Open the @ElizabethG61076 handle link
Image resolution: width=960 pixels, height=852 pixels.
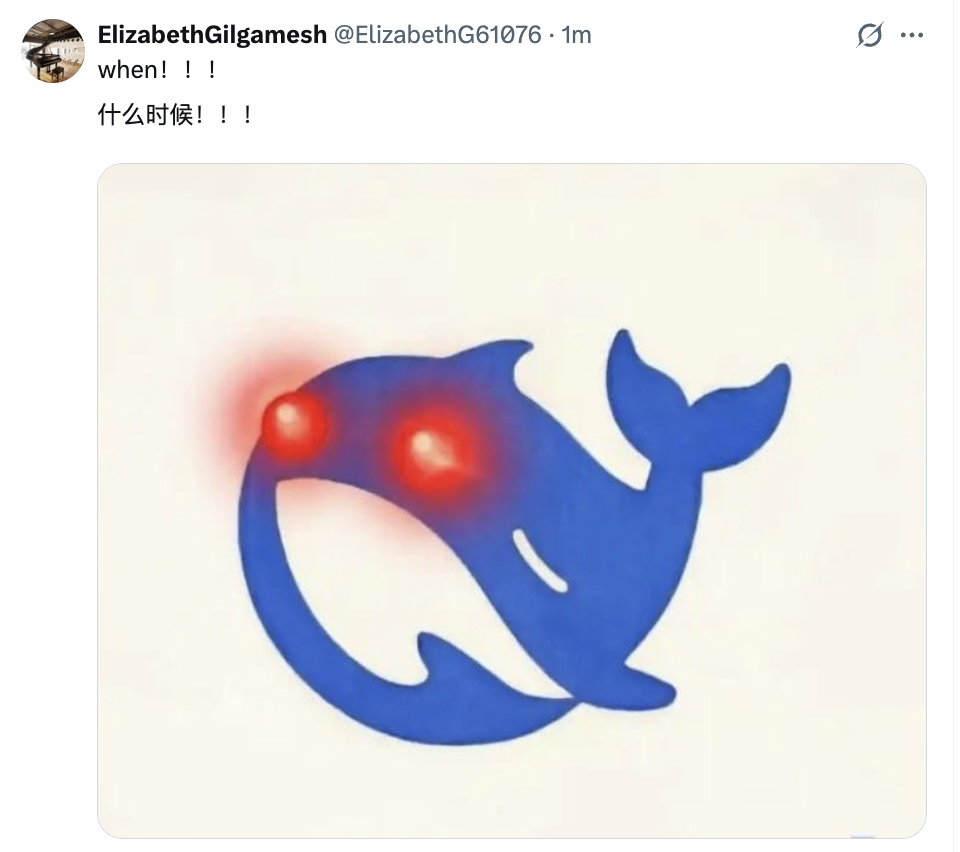click(x=437, y=35)
